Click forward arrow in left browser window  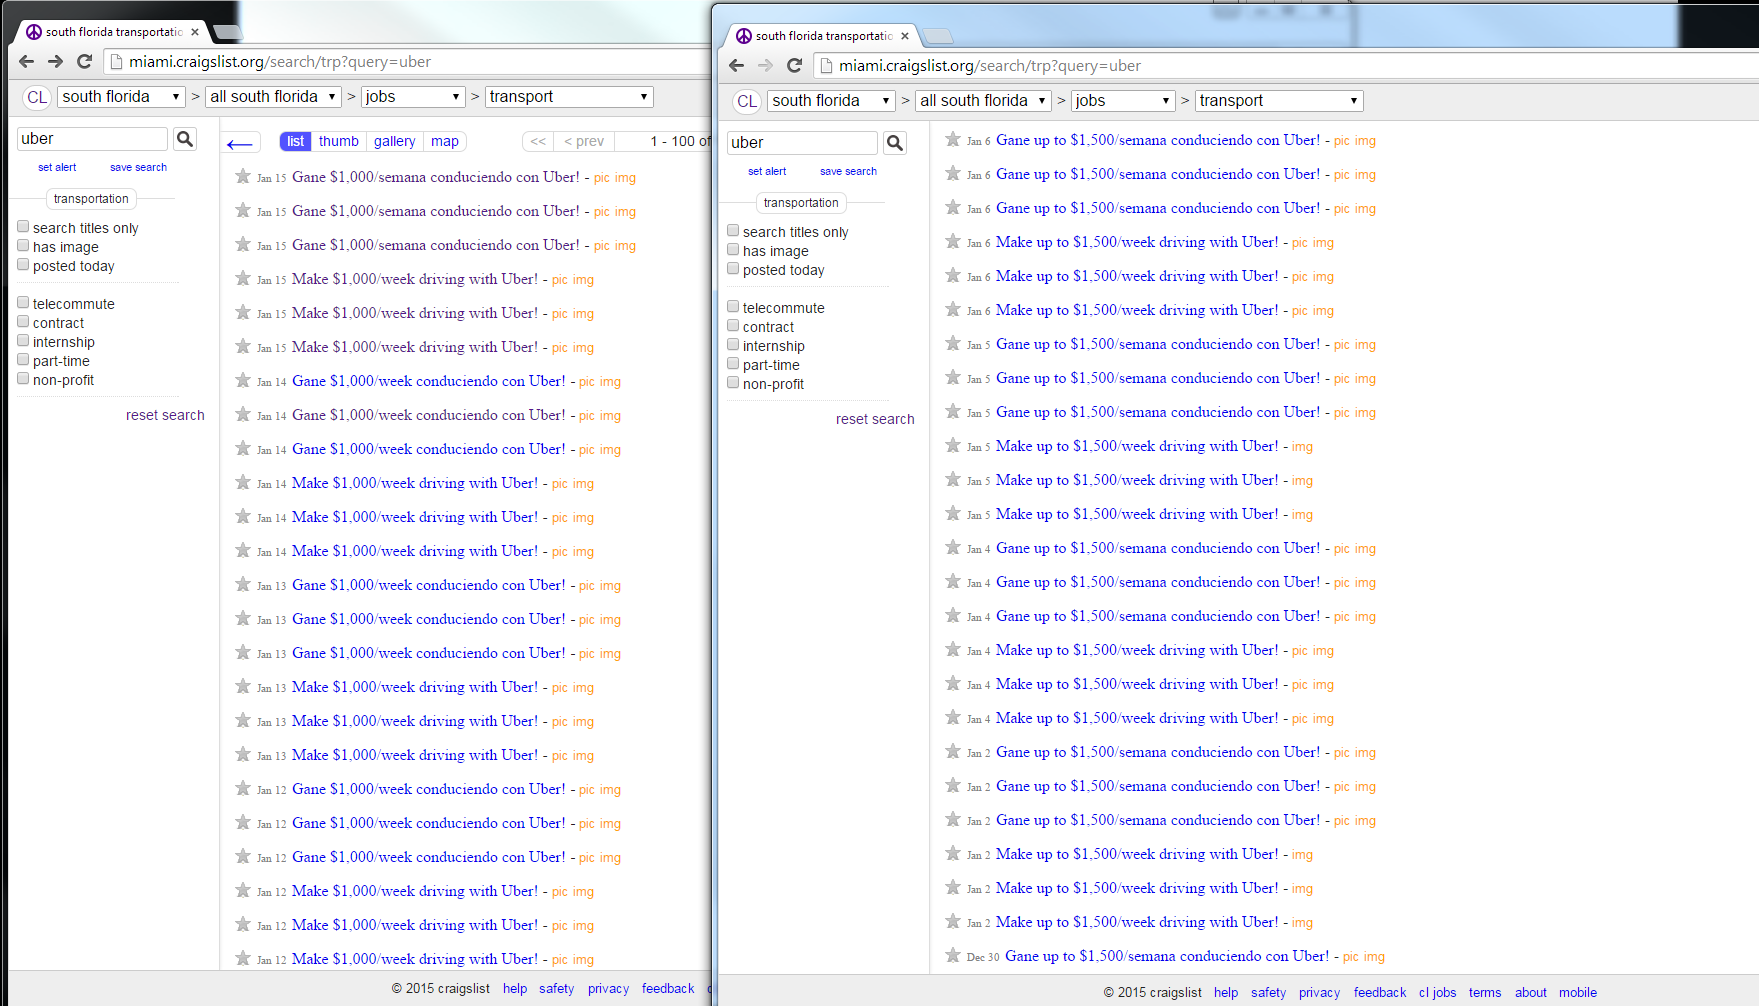(56, 62)
